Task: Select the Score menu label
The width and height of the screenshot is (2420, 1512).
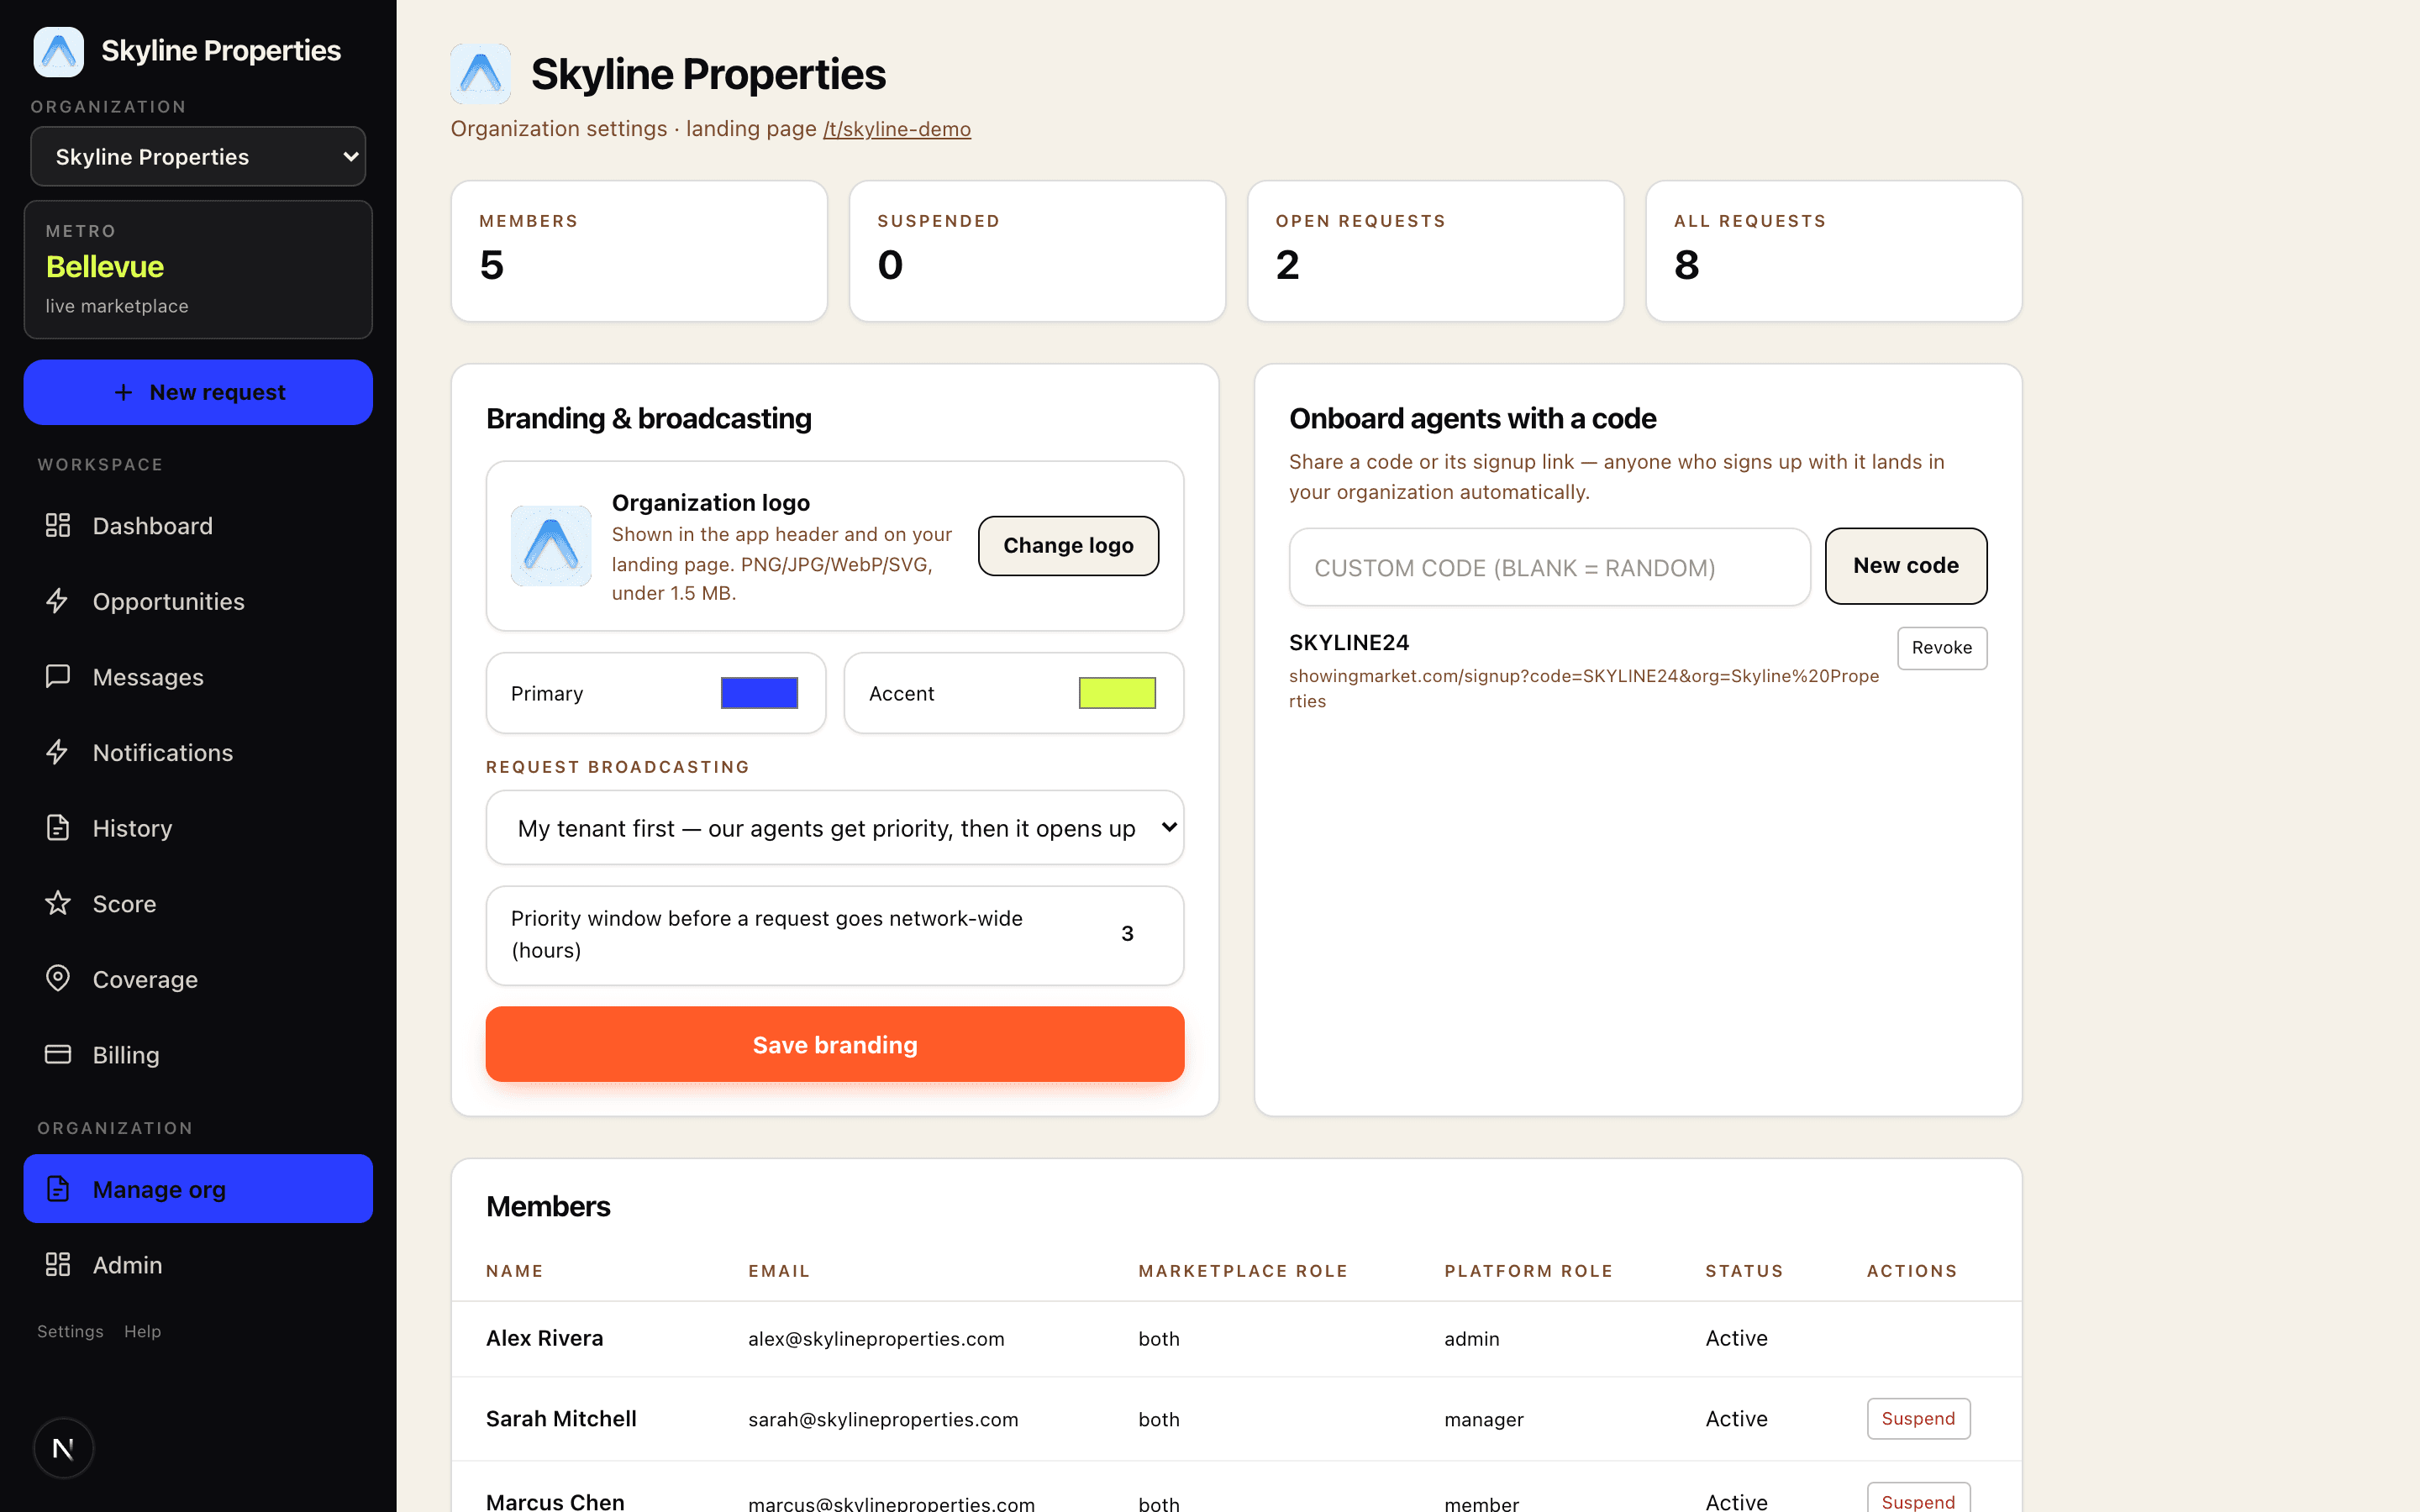Action: tap(124, 904)
